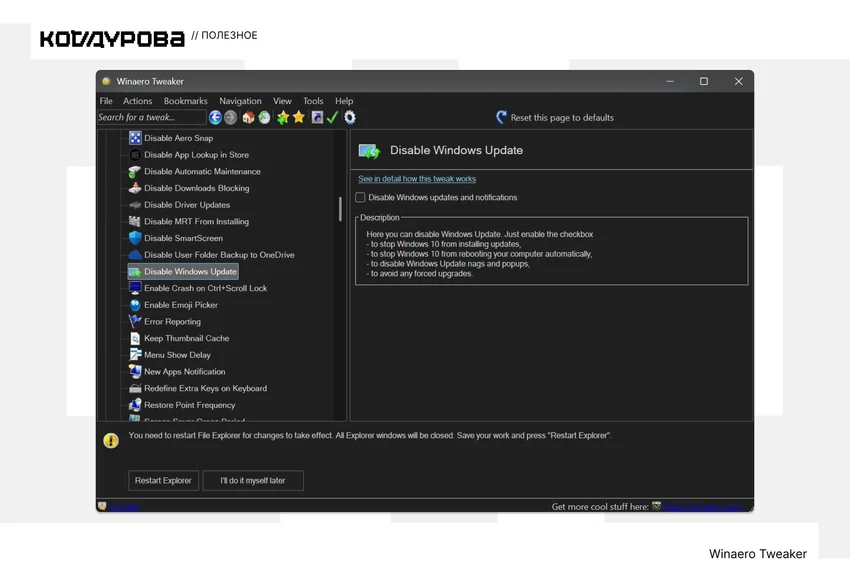Click the Disable App Lookup in Store icon

point(135,154)
